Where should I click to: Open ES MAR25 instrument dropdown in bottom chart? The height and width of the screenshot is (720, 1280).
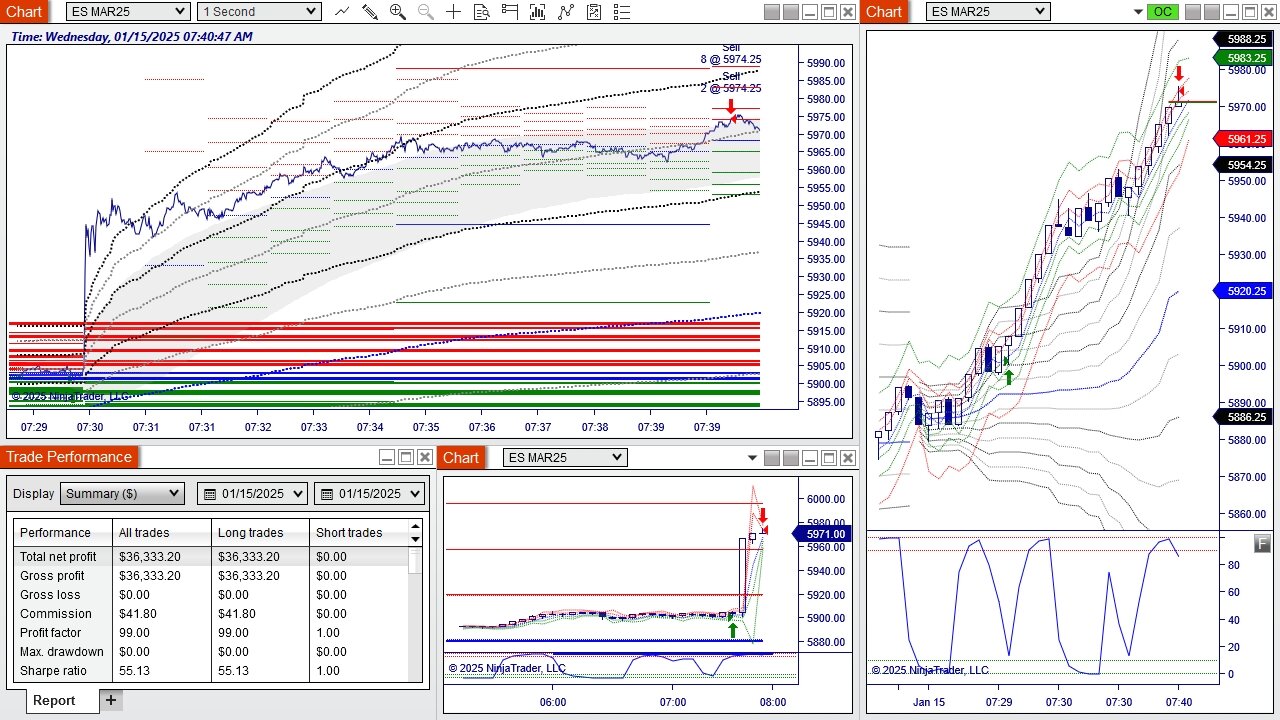pos(565,458)
